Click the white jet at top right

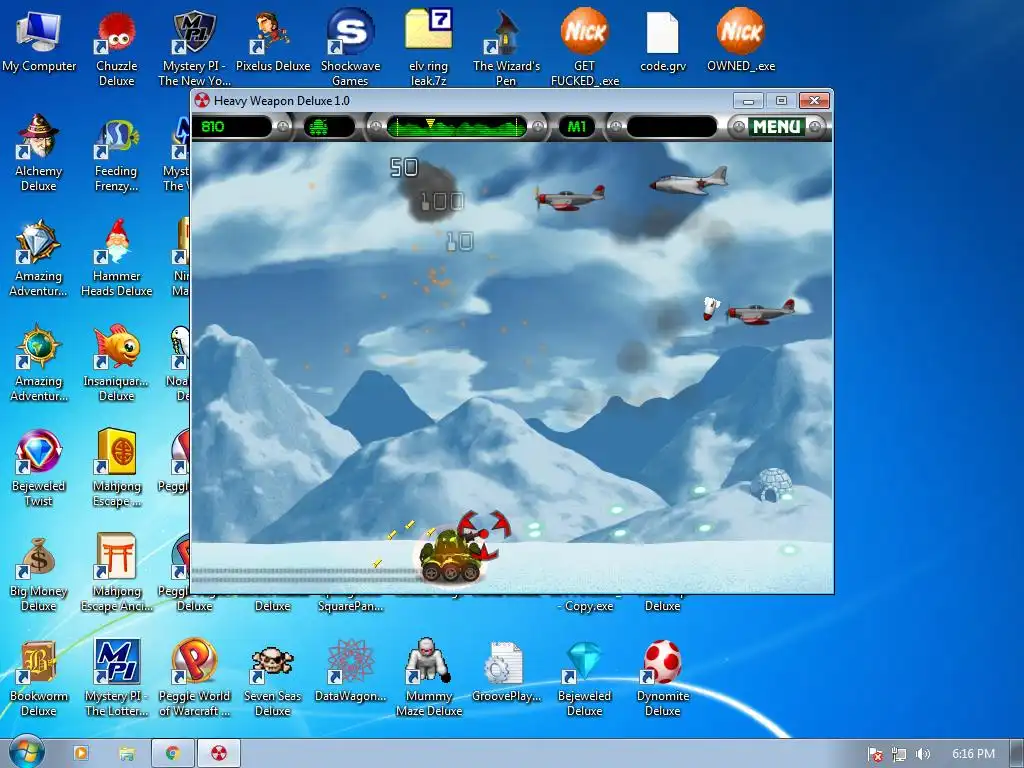688,181
